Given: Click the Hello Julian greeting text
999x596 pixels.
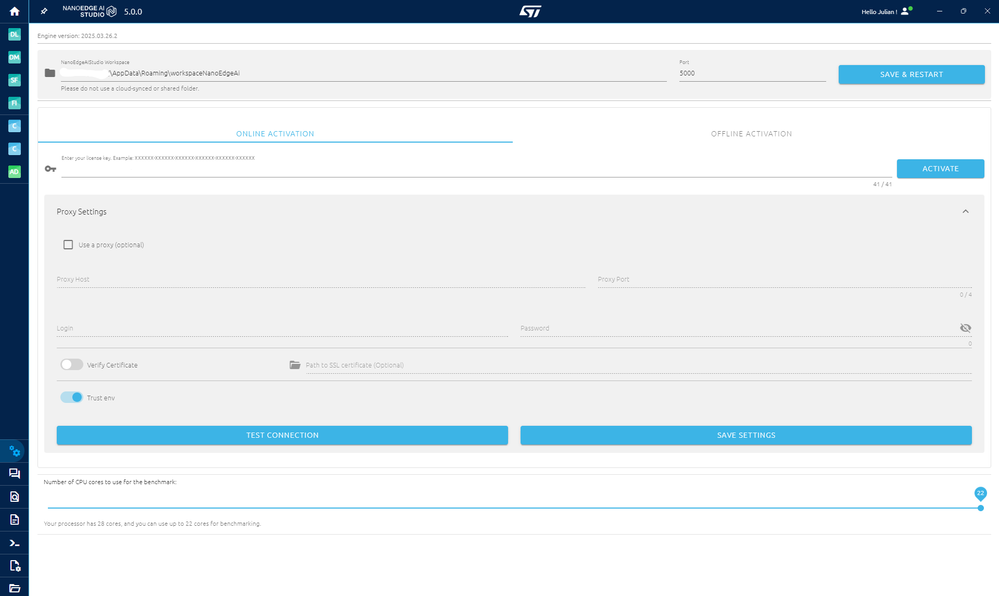Looking at the screenshot, I should (x=879, y=12).
